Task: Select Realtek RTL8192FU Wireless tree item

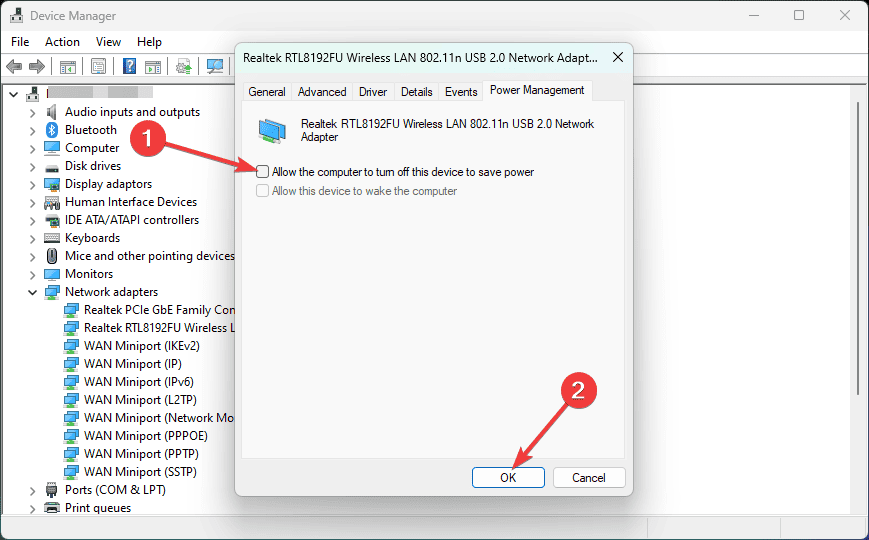Action: point(158,328)
